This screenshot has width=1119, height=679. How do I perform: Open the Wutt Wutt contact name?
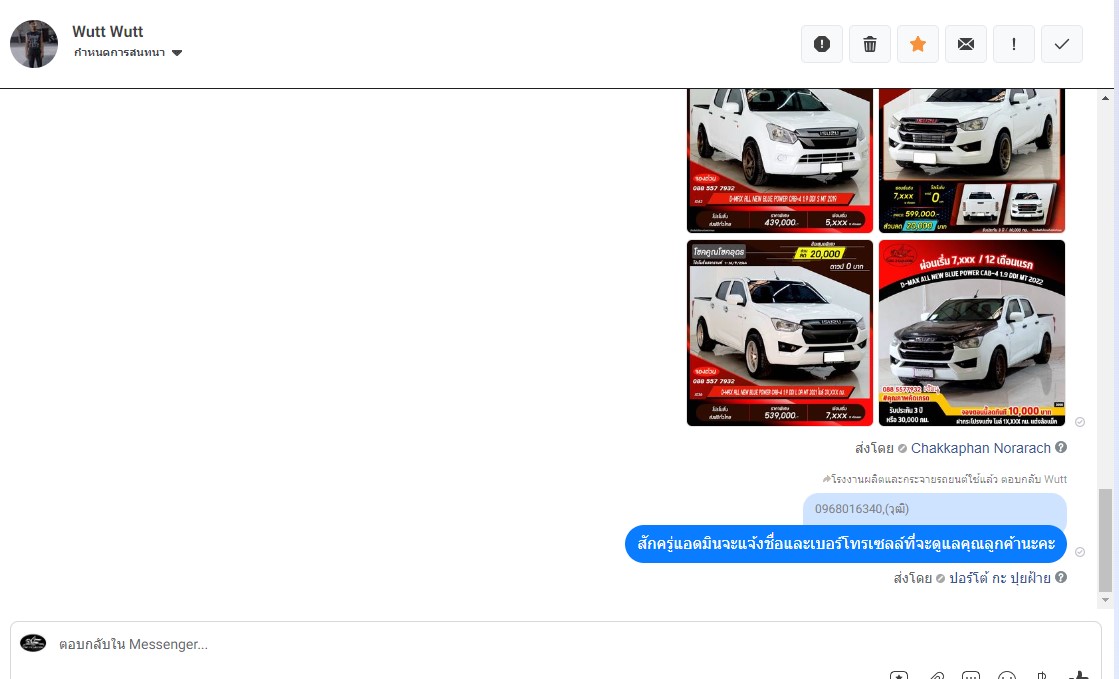108,31
